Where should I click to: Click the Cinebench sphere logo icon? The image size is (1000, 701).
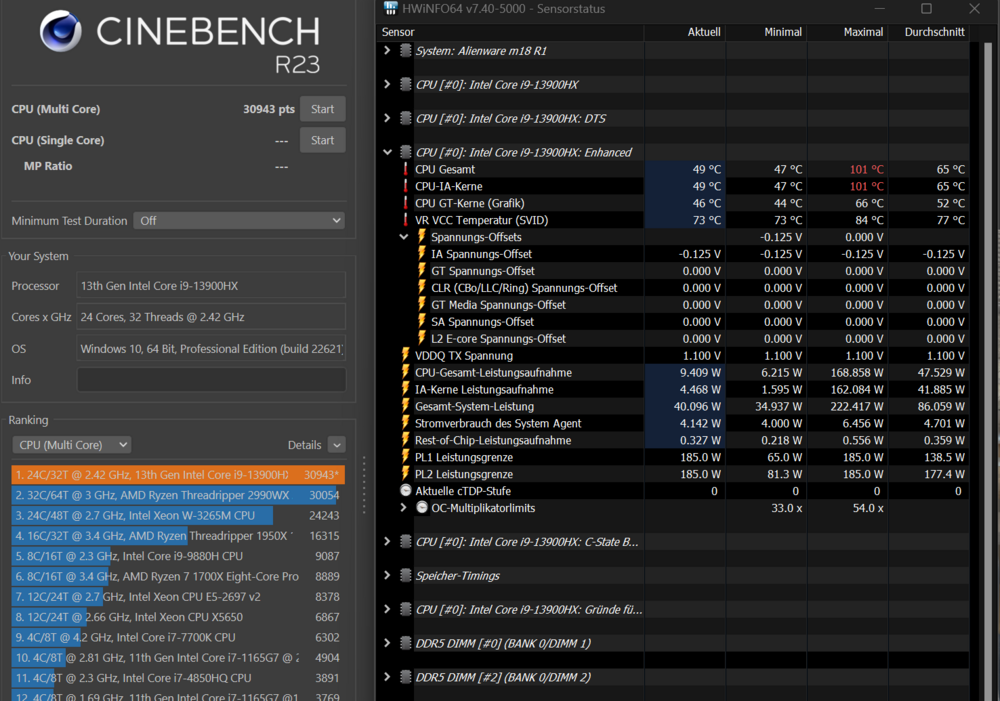tap(61, 31)
